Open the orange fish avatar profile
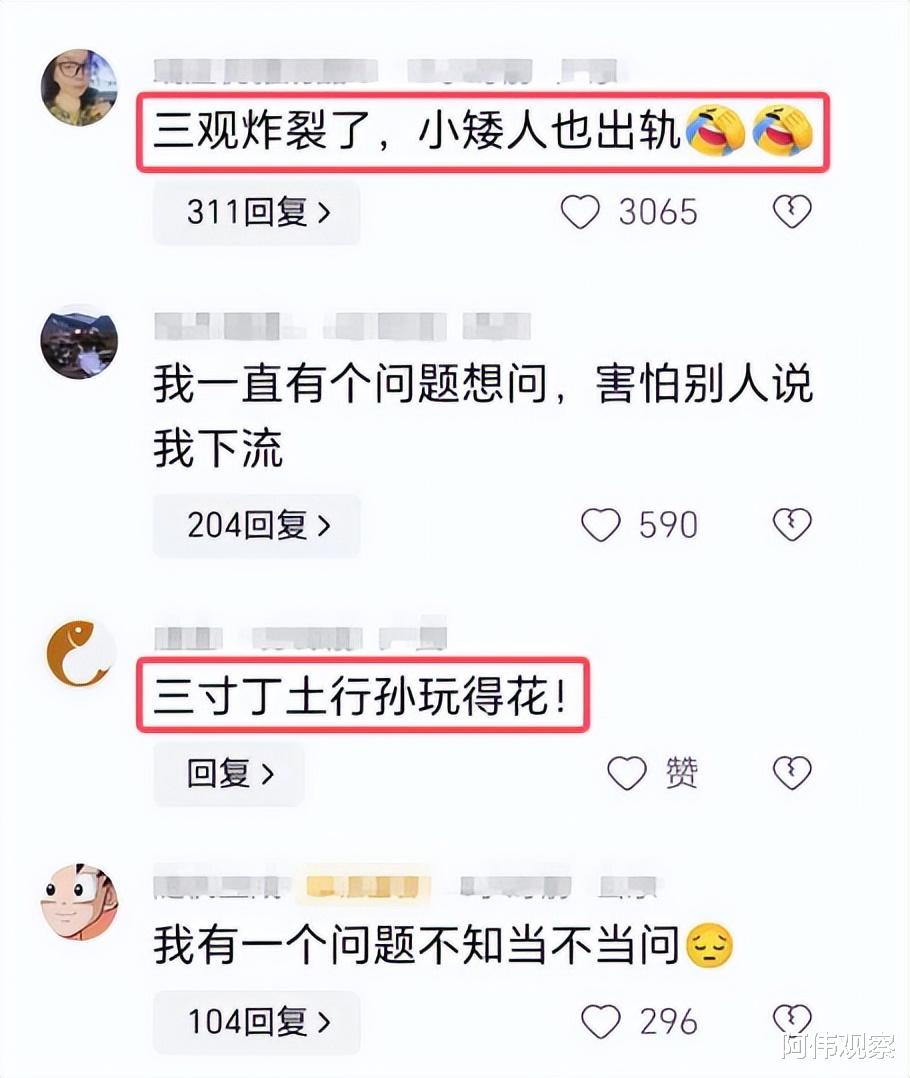 pyautogui.click(x=79, y=653)
